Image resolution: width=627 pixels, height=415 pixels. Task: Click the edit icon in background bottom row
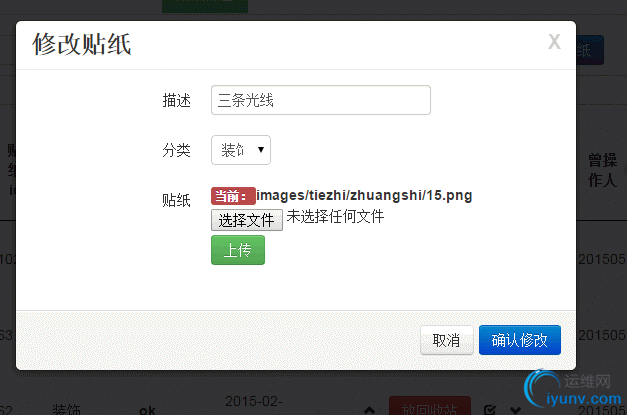489,410
